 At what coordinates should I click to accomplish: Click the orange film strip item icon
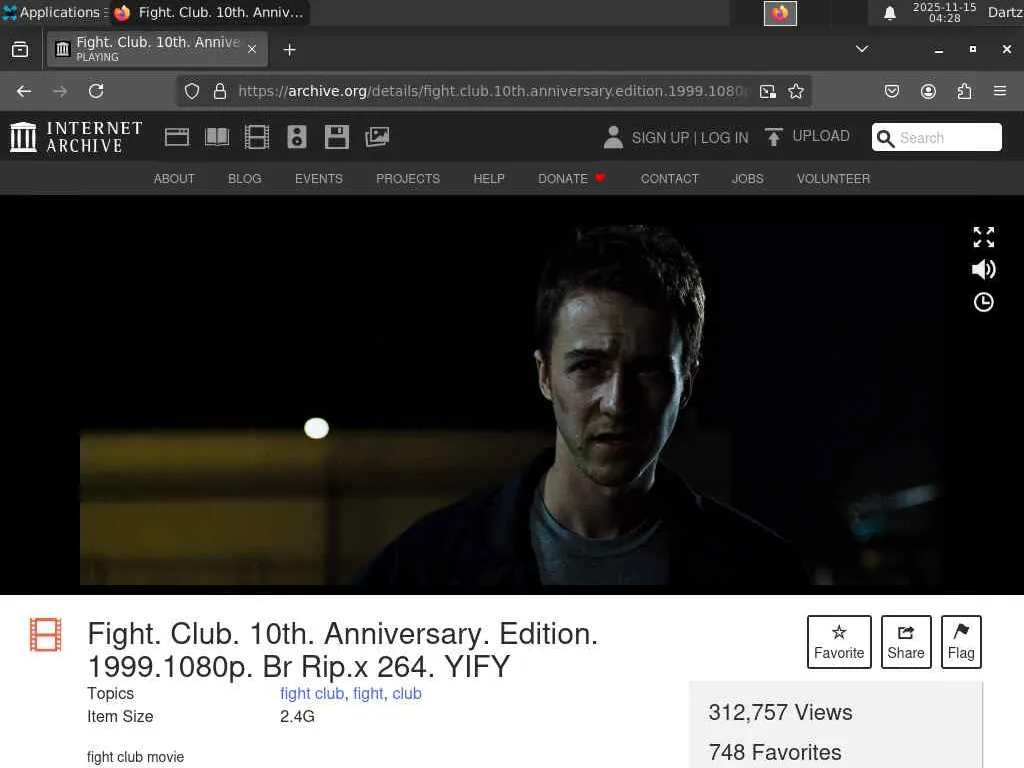tap(46, 635)
